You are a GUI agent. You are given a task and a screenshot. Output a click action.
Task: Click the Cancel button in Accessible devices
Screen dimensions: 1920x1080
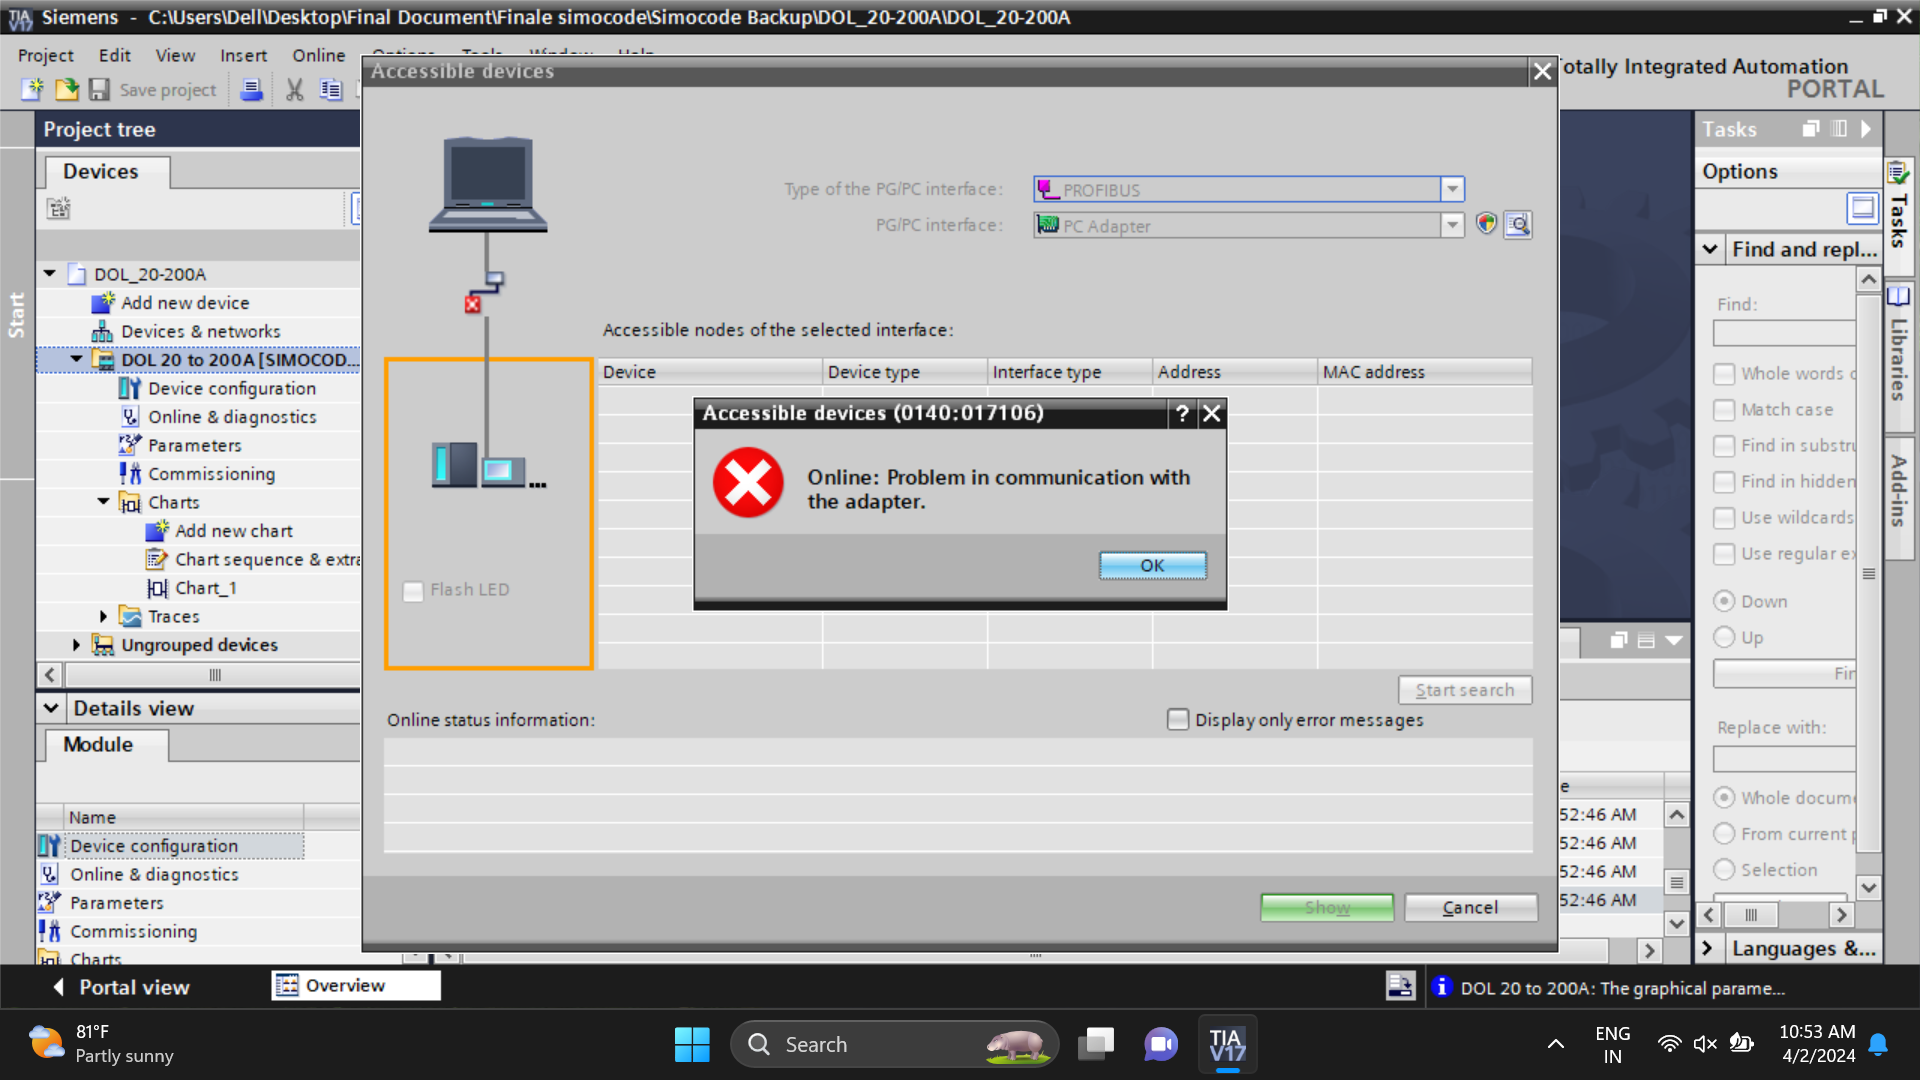pos(1470,908)
